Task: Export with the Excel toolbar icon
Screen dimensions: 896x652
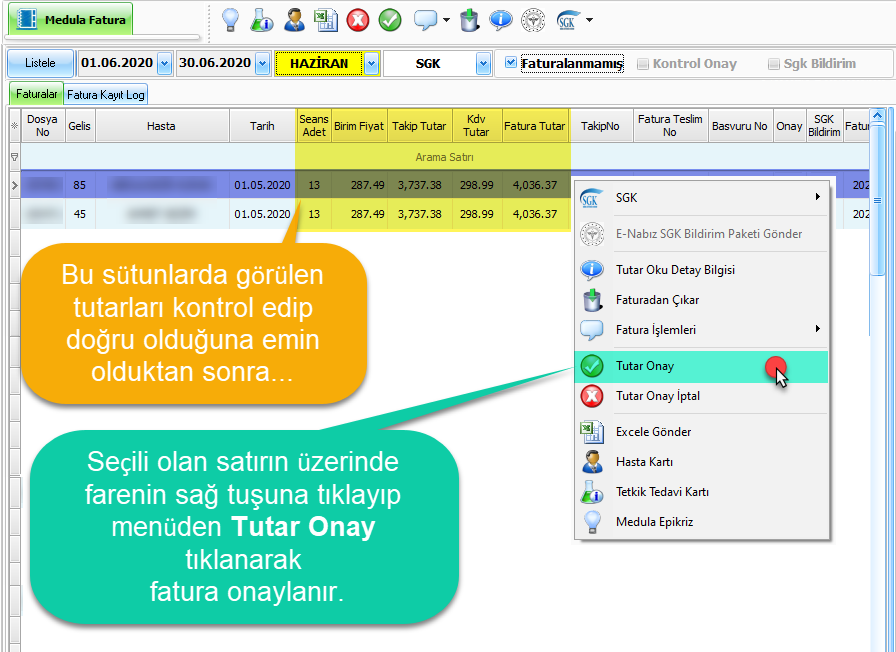Action: pos(326,20)
